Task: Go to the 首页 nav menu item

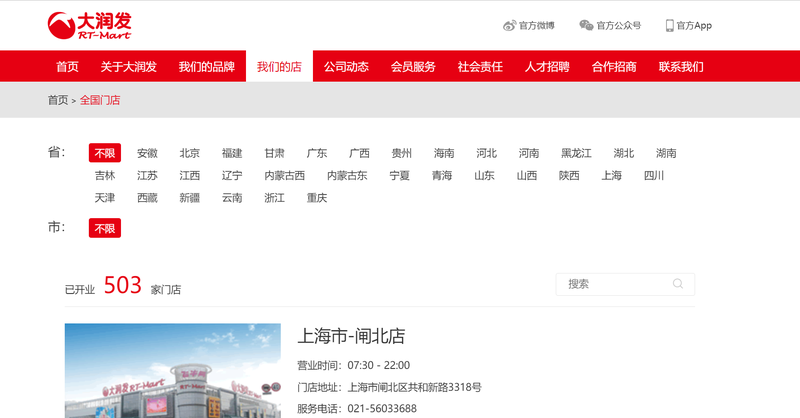Action: pos(67,67)
